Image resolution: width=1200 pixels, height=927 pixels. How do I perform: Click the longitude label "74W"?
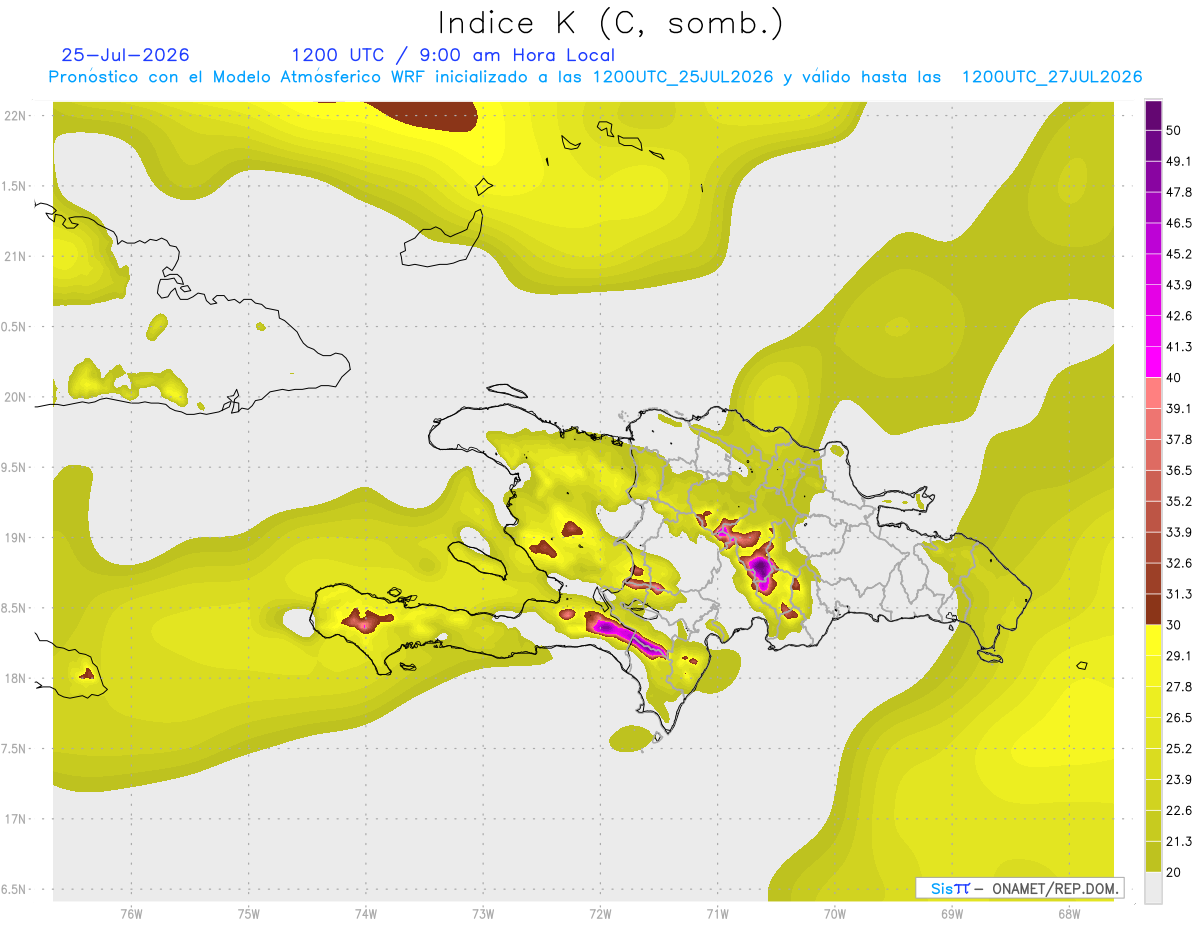(x=366, y=914)
